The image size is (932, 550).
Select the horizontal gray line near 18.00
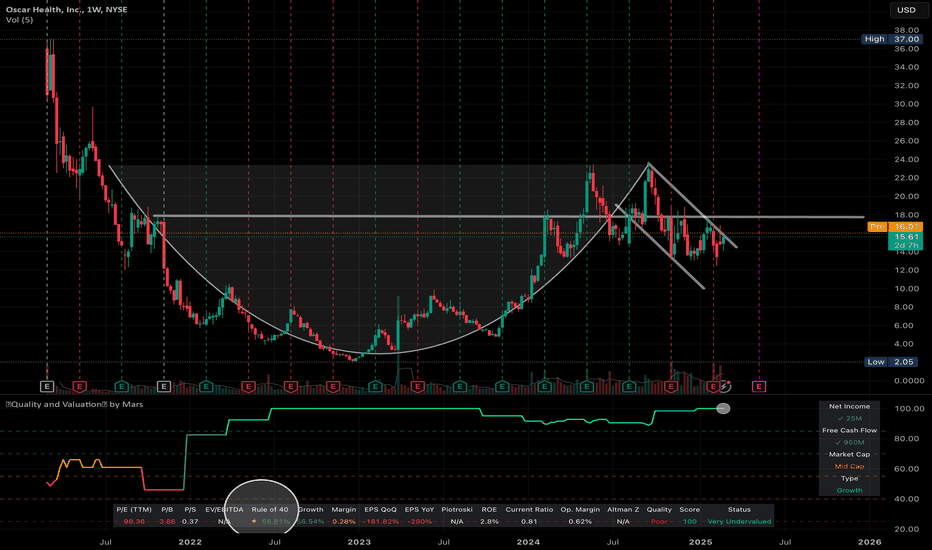tap(508, 216)
